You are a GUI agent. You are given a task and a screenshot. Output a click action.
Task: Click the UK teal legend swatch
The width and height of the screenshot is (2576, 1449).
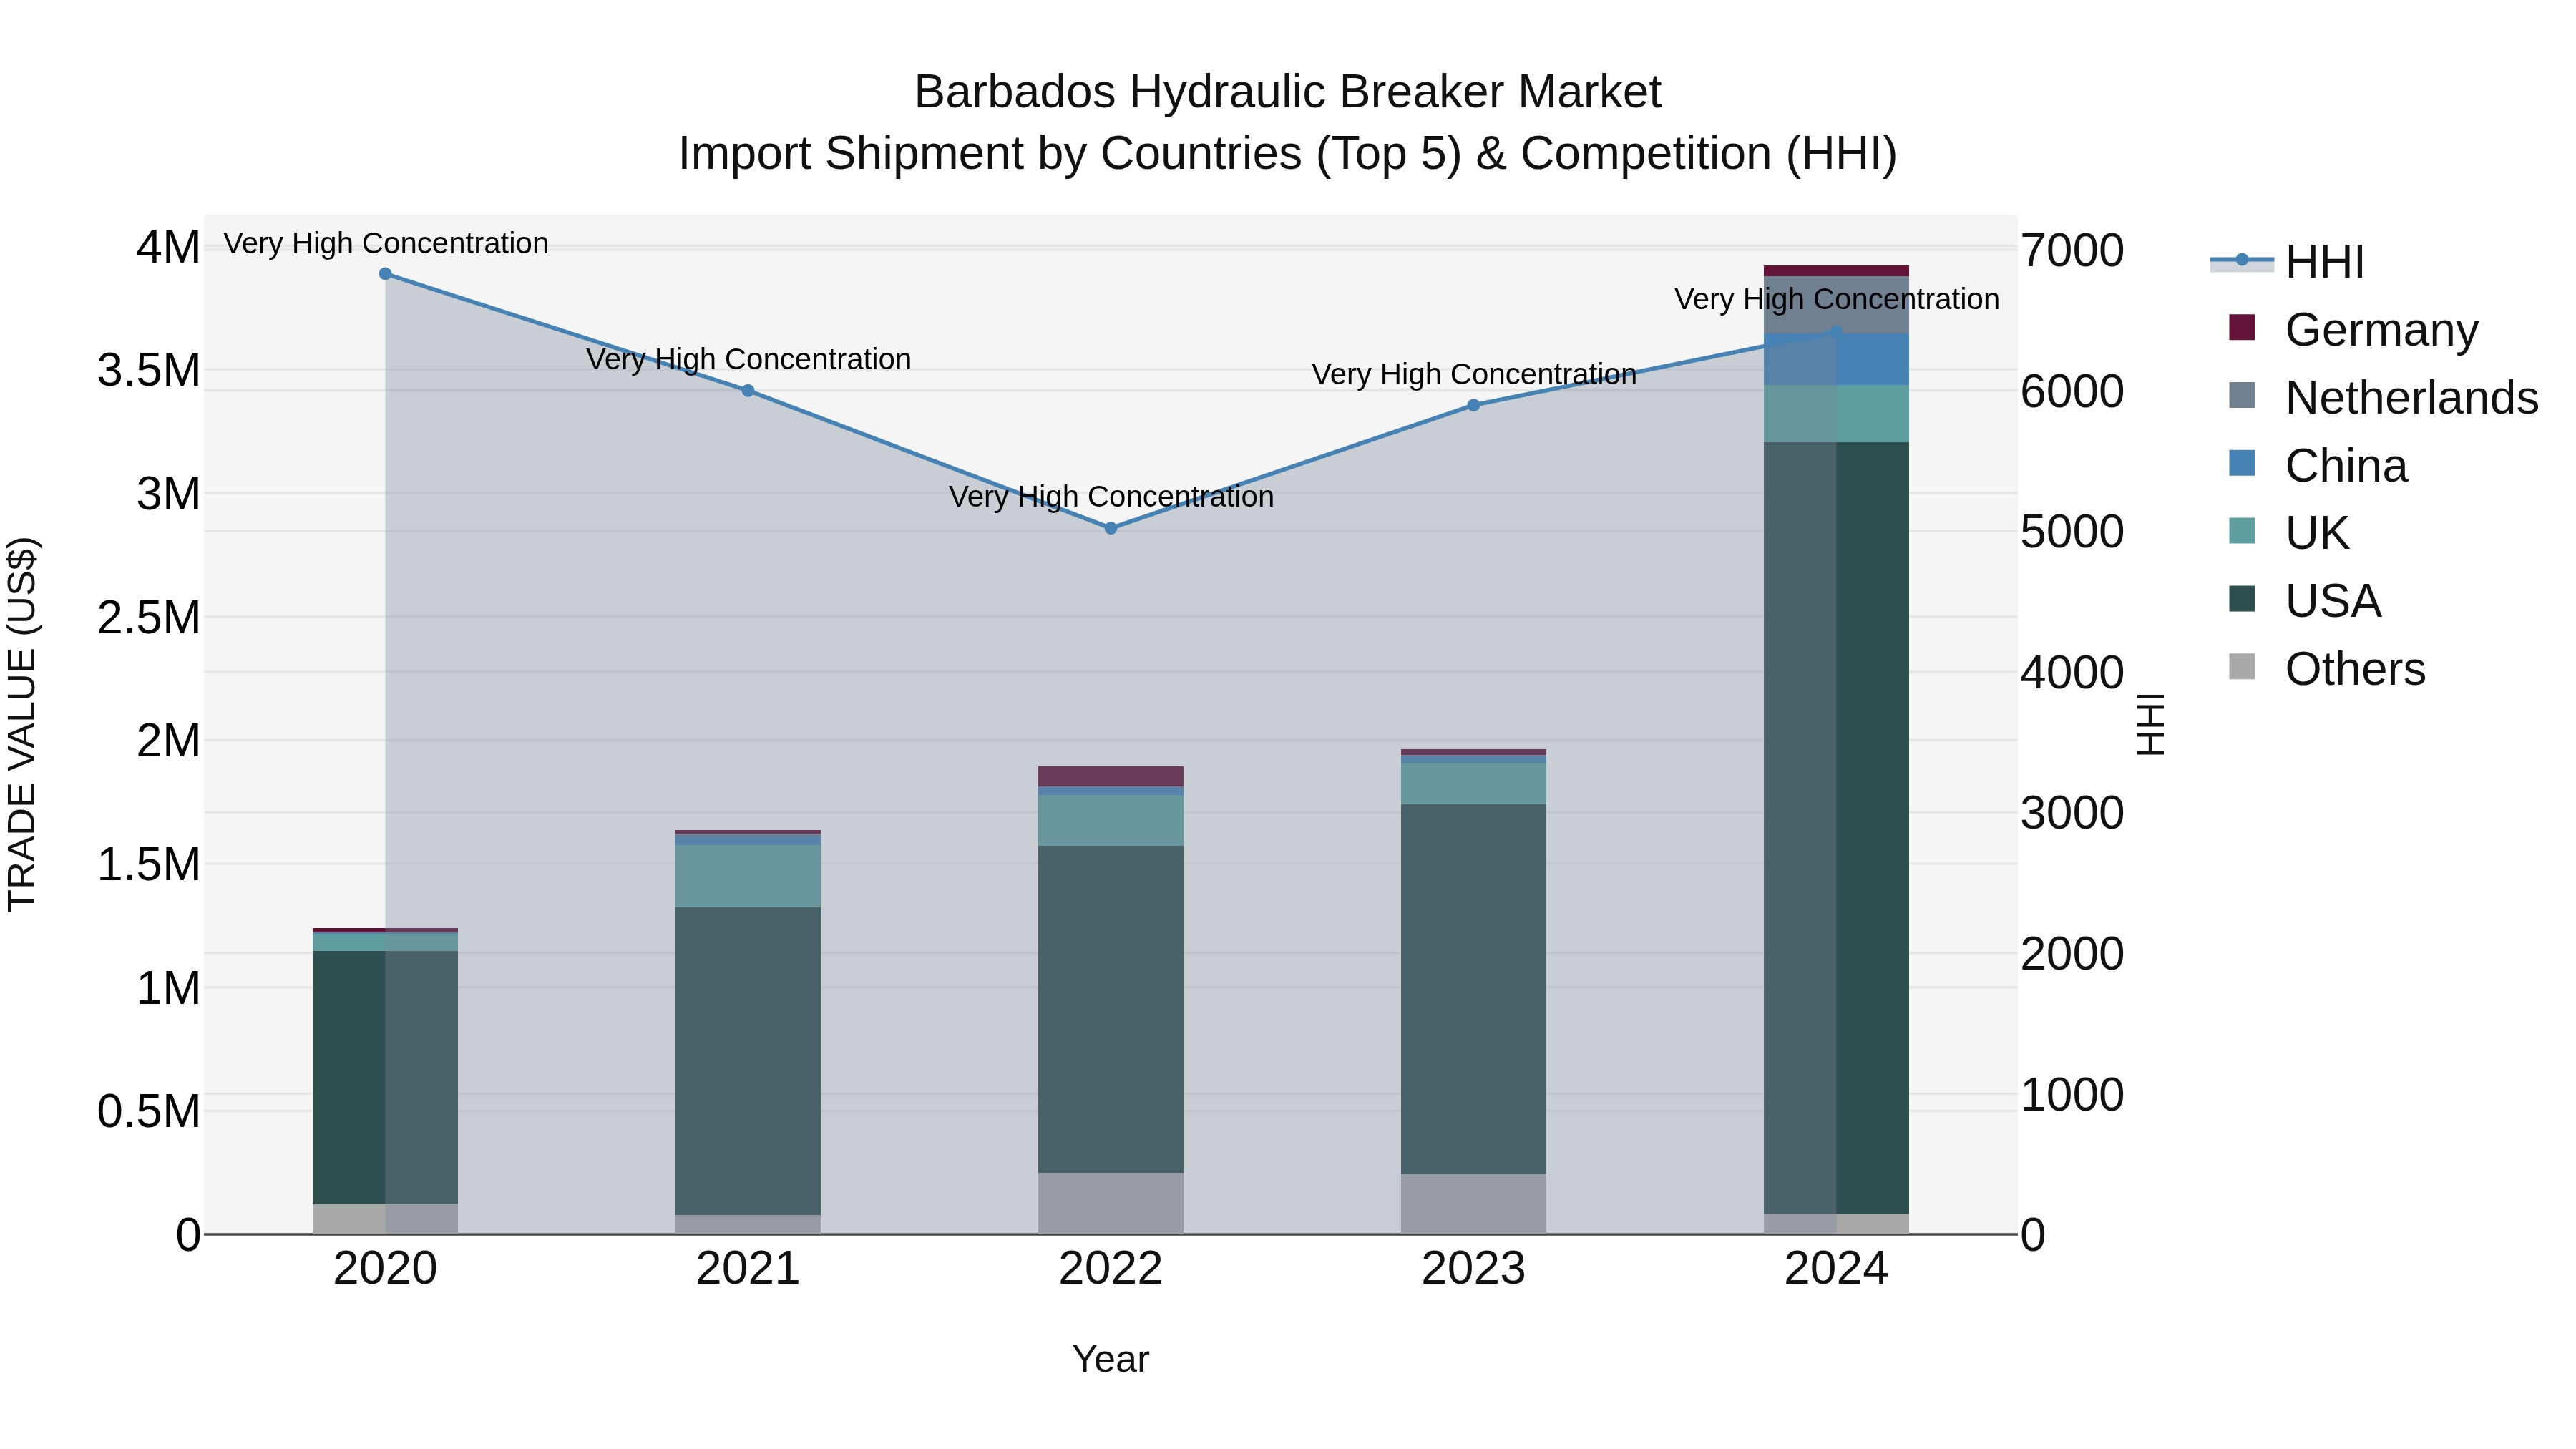pyautogui.click(x=2242, y=531)
